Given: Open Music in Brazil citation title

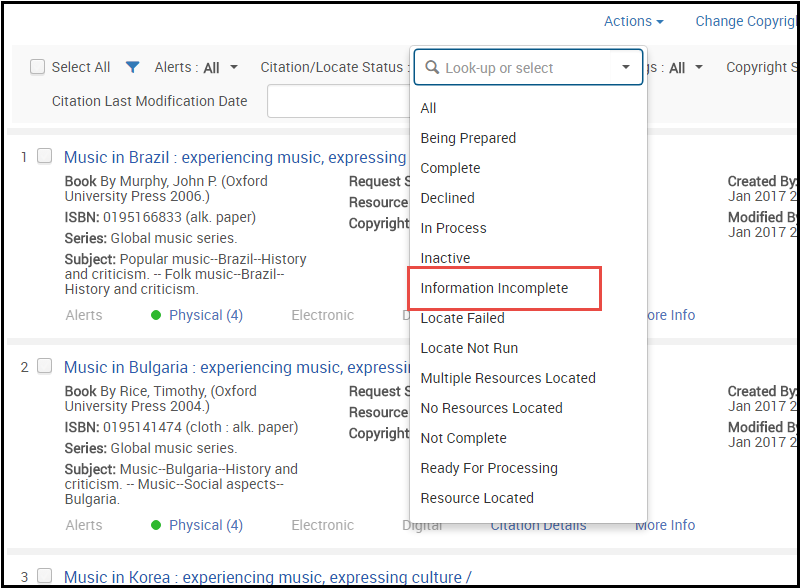Looking at the screenshot, I should tap(235, 158).
